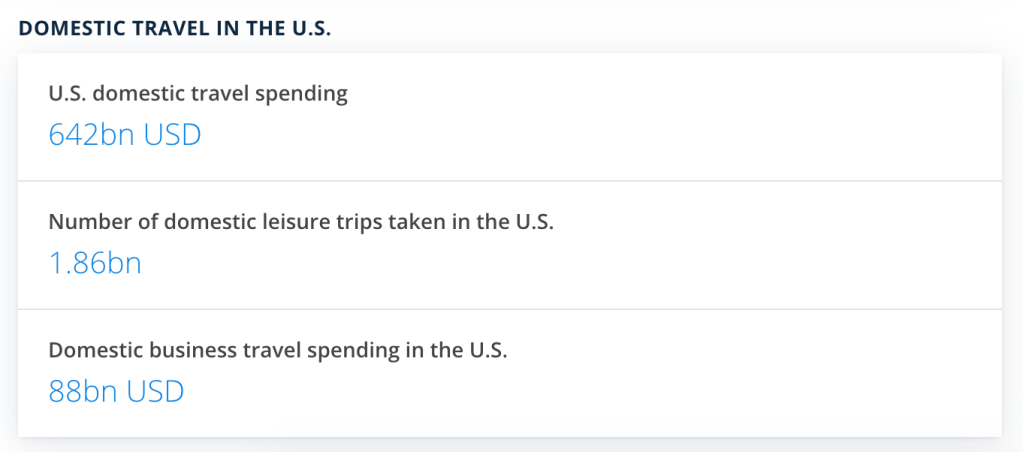The width and height of the screenshot is (1023, 452).
Task: Click the word 'DOMESTIC' in the section heading
Action: (66, 28)
